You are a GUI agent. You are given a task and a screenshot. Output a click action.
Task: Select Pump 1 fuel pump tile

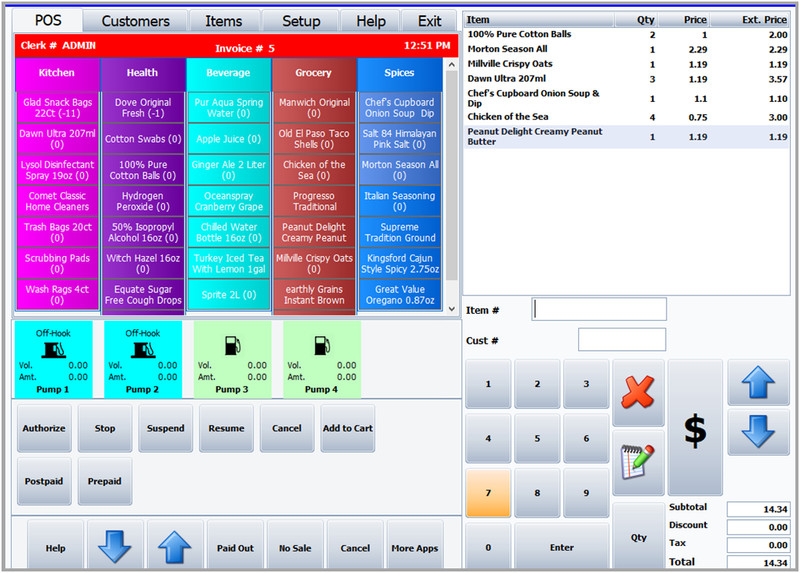point(53,360)
